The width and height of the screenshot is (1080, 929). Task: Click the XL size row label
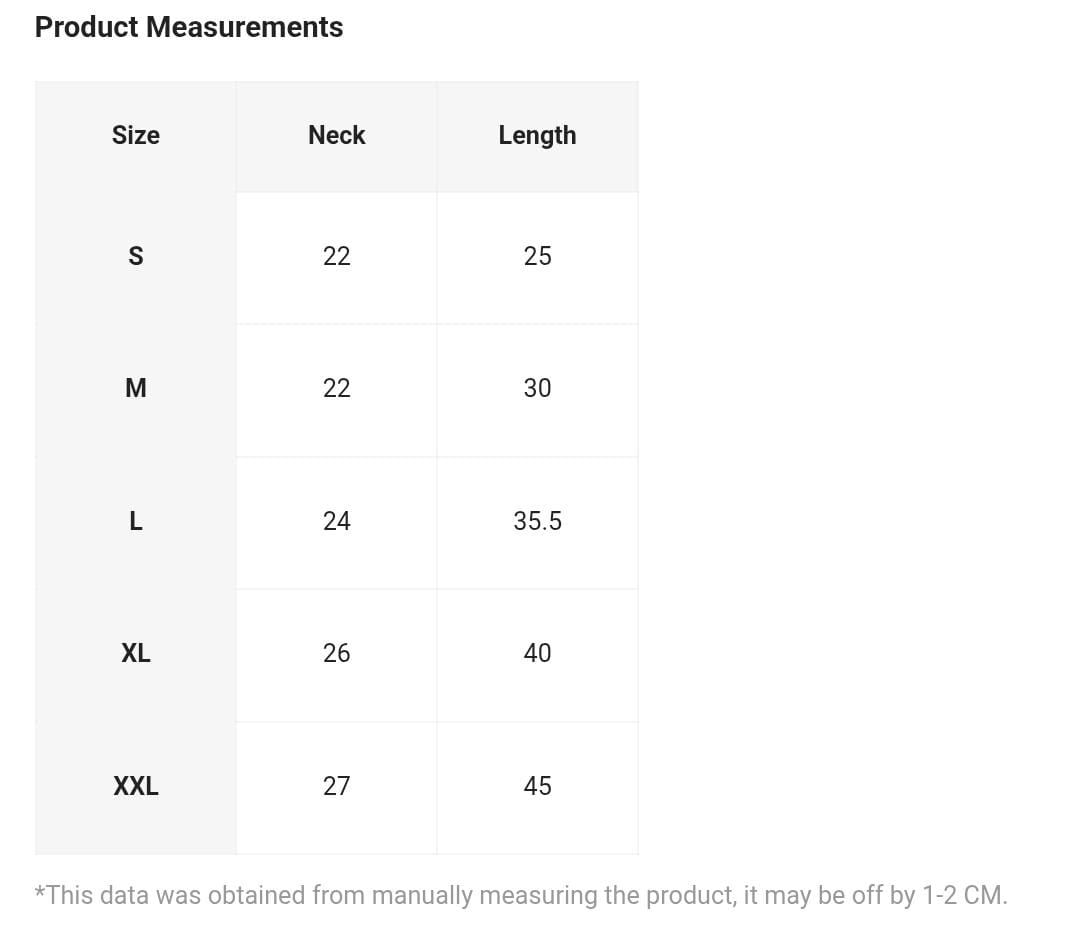click(136, 653)
